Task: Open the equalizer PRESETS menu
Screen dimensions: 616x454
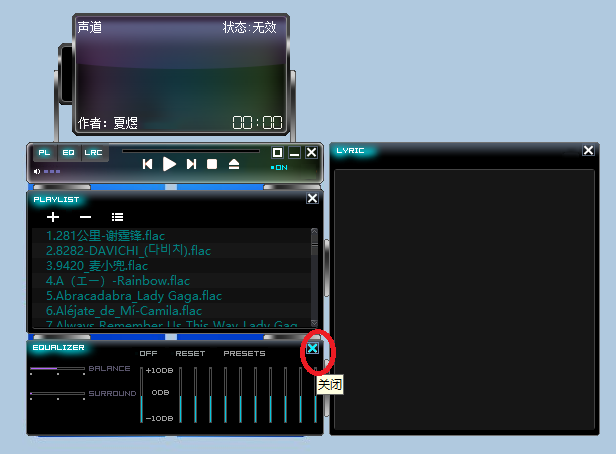Action: pyautogui.click(x=244, y=354)
